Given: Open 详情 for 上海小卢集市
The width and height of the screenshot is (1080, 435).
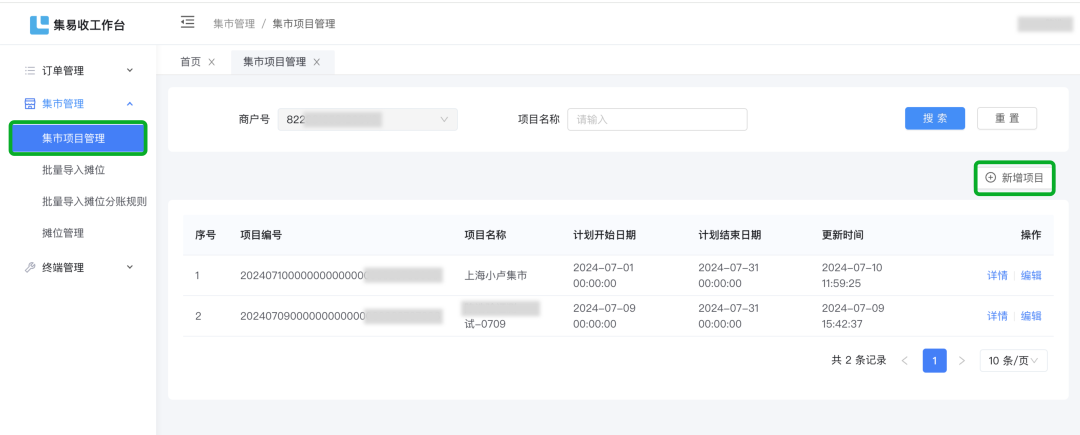Looking at the screenshot, I should 997,275.
